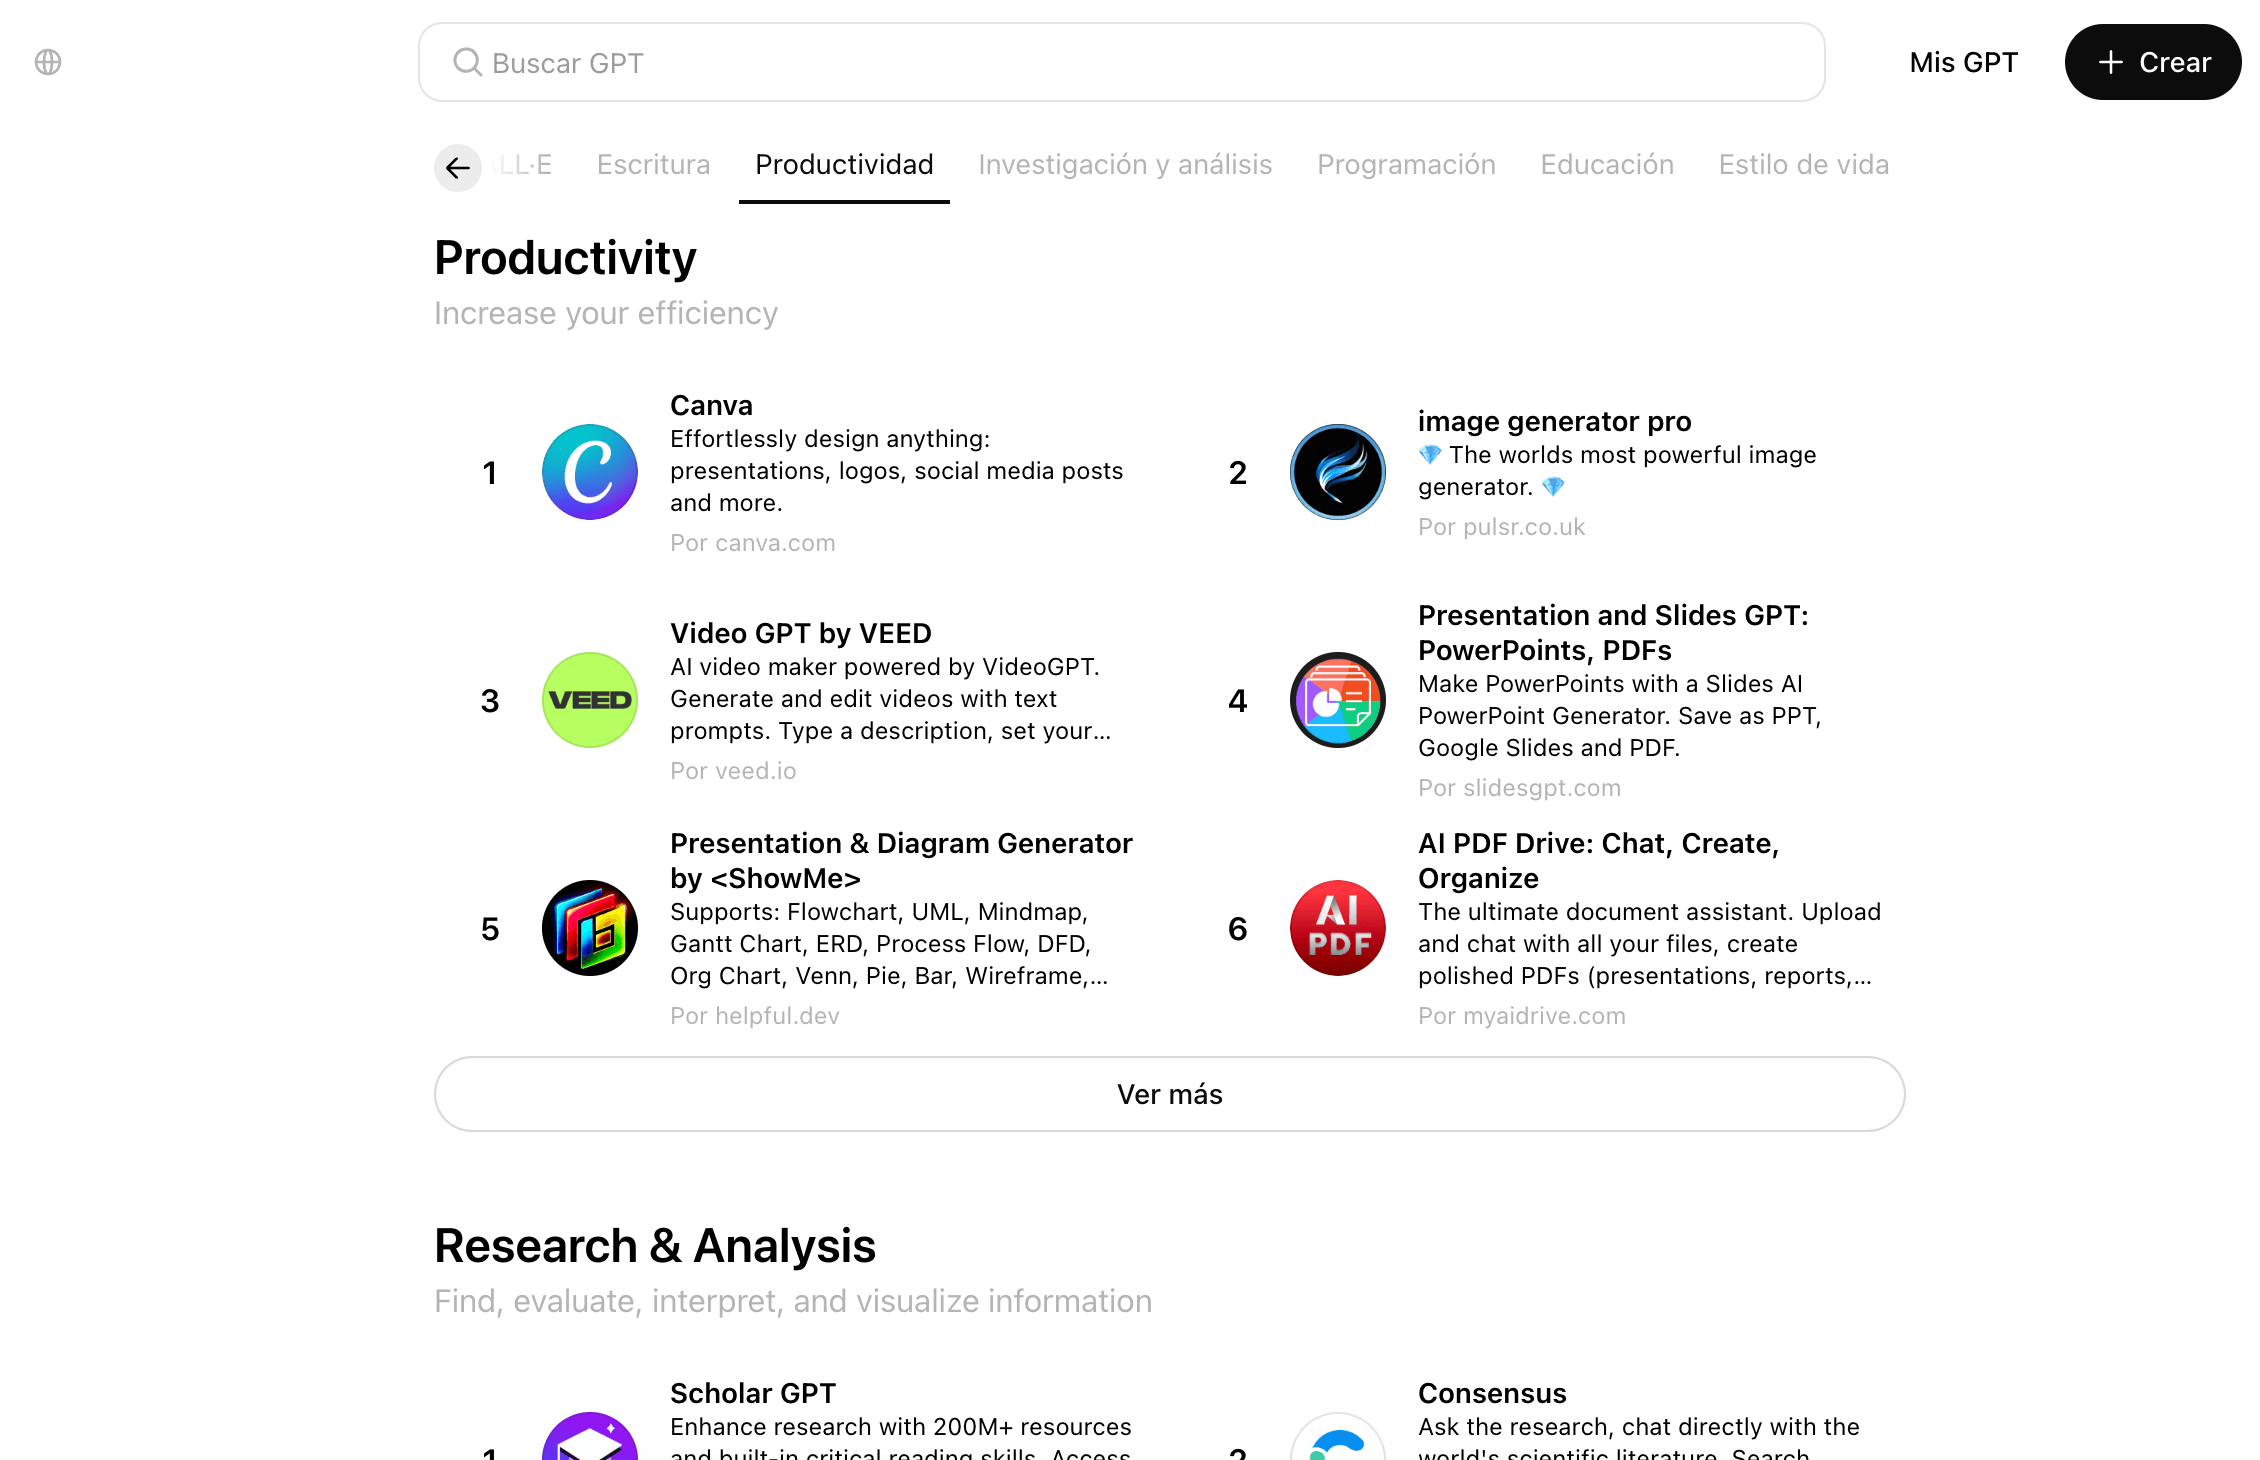Viewport: 2260px width, 1460px height.
Task: Expand the Escritura category
Action: (x=652, y=163)
